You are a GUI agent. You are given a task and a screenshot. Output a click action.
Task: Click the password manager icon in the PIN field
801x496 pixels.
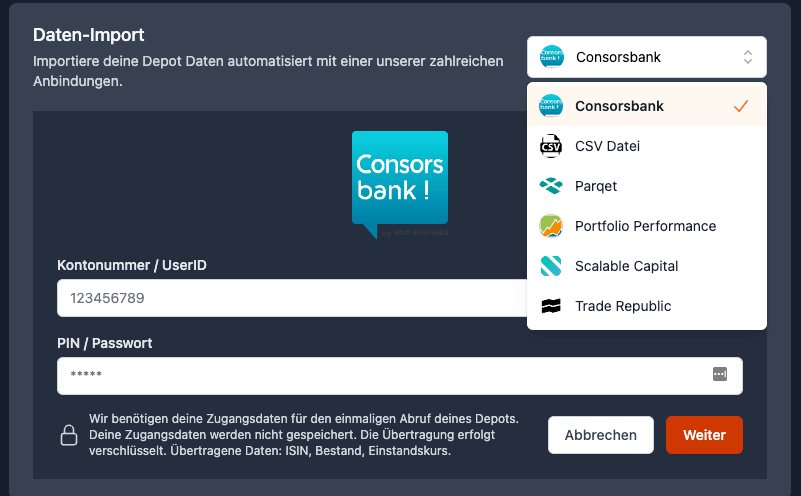[x=720, y=374]
